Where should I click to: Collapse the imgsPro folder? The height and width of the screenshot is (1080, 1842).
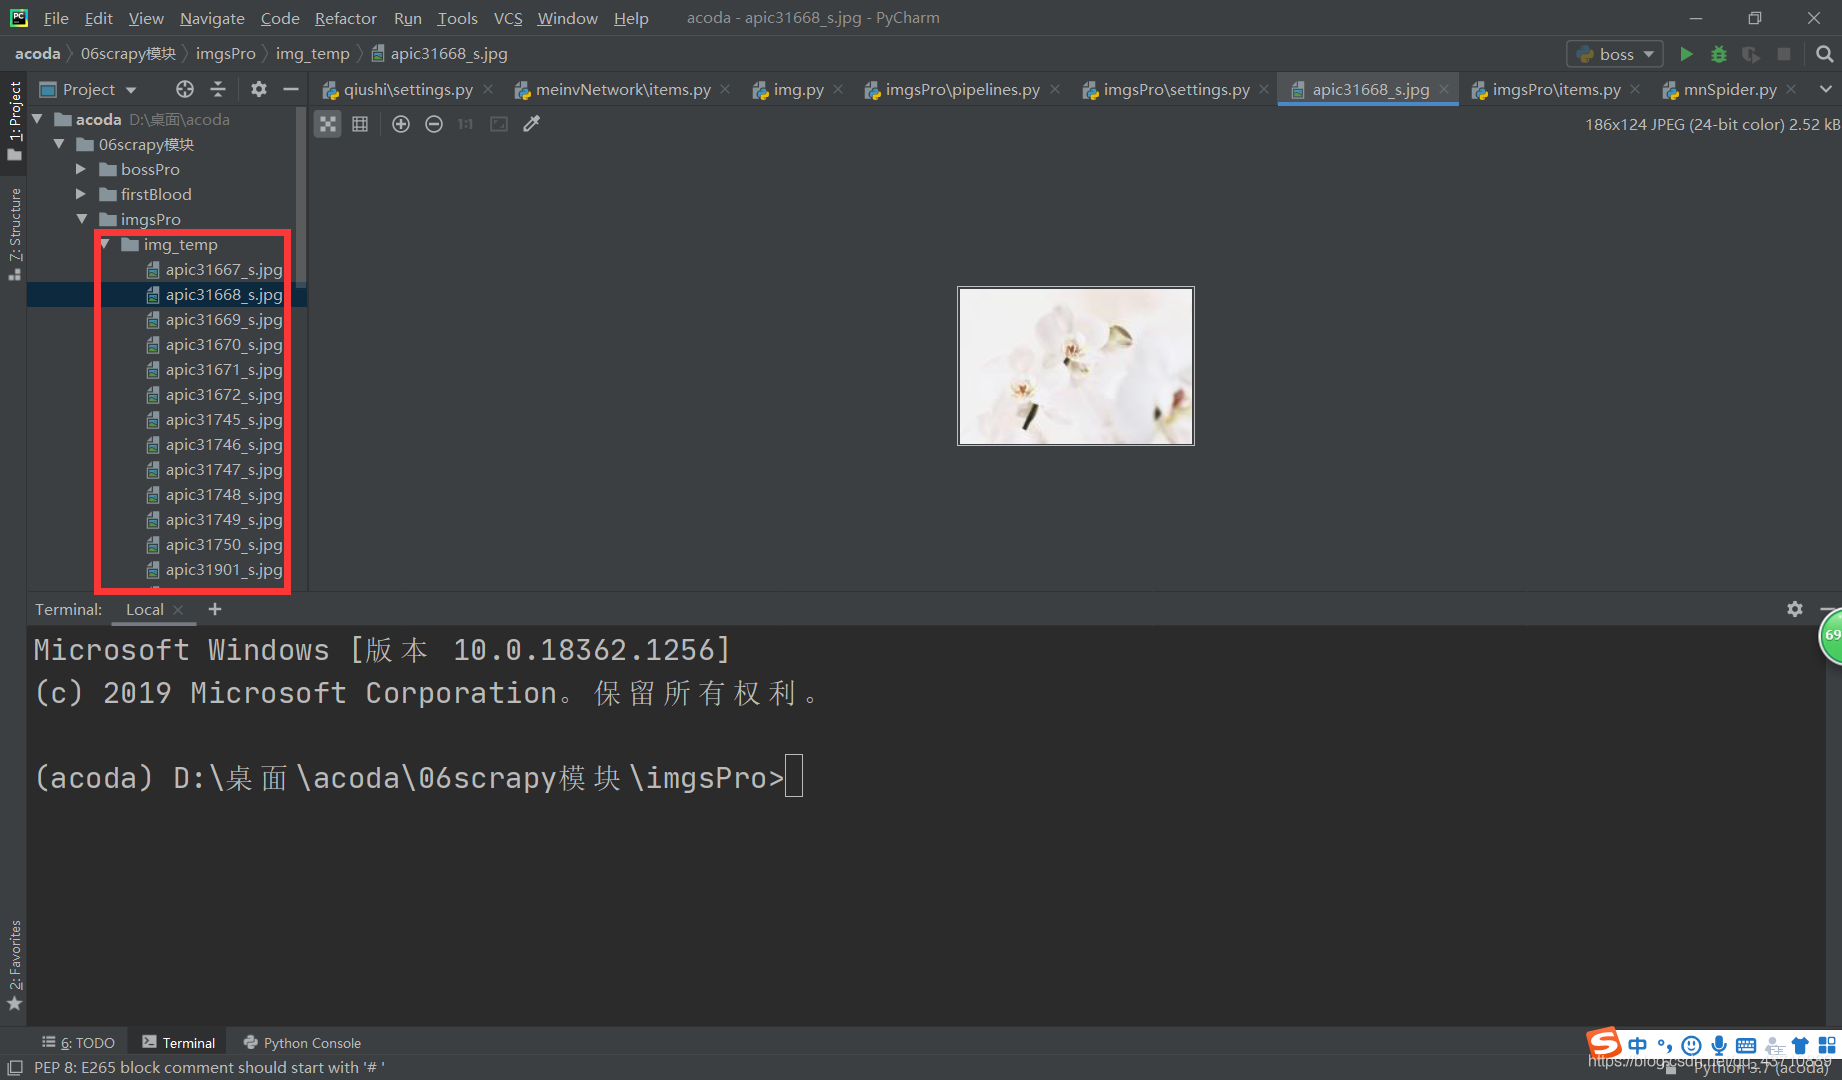point(82,219)
